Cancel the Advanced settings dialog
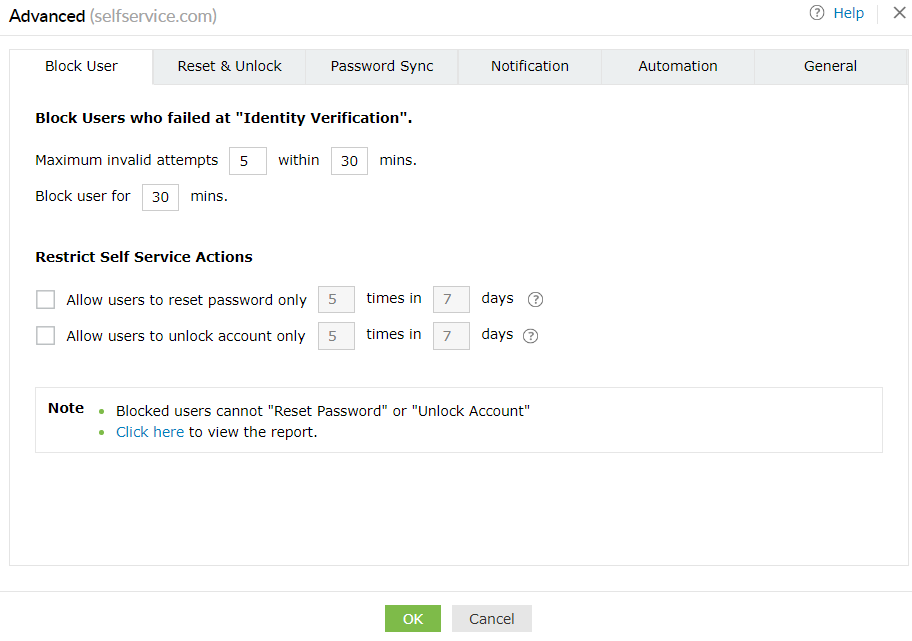 [x=491, y=619]
